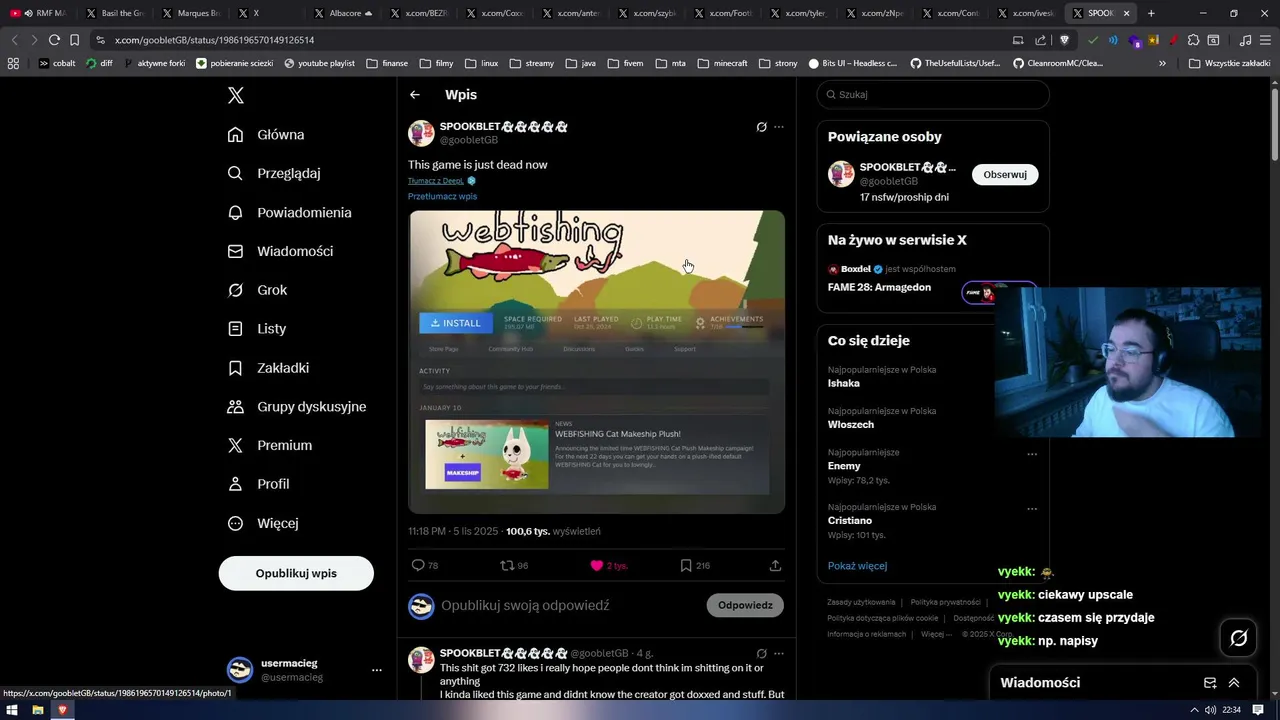Click reply icon with 78 replies
Image resolution: width=1280 pixels, height=720 pixels.
tap(419, 565)
